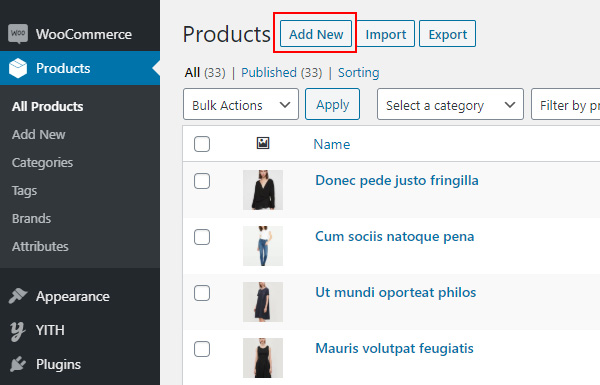This screenshot has width=600, height=385.
Task: Go to Brands submenu item
Action: click(x=31, y=219)
